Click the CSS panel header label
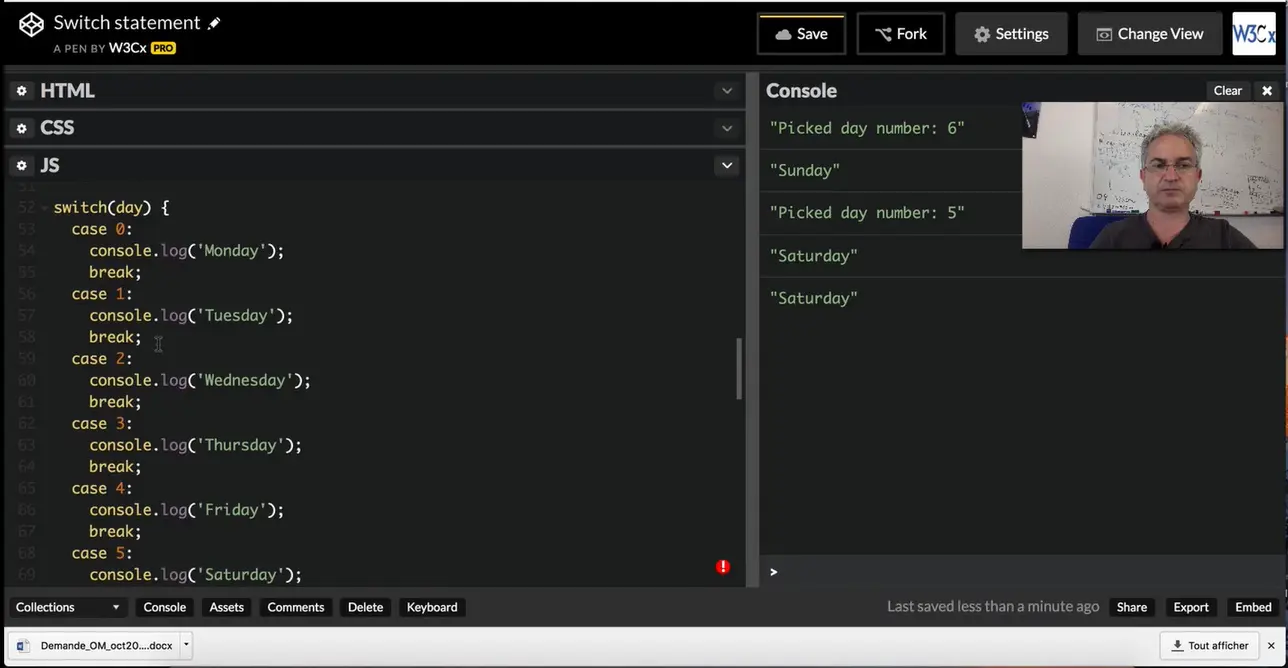This screenshot has height=668, width=1288. pyautogui.click(x=57, y=128)
